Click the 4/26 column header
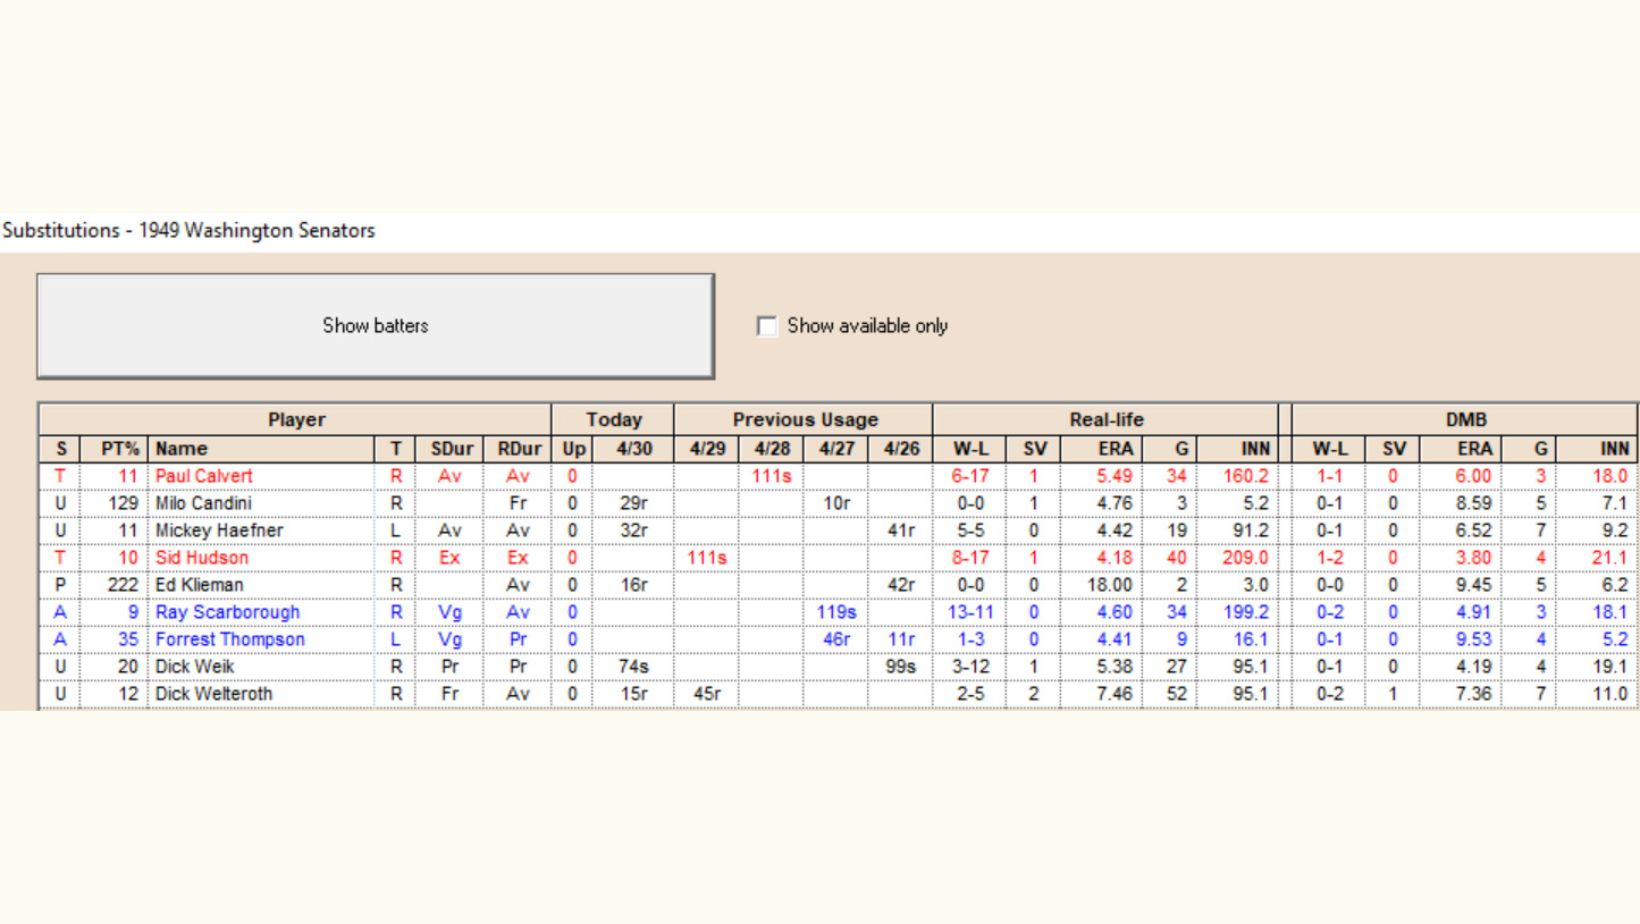Image resolution: width=1640 pixels, height=924 pixels. pyautogui.click(x=901, y=449)
